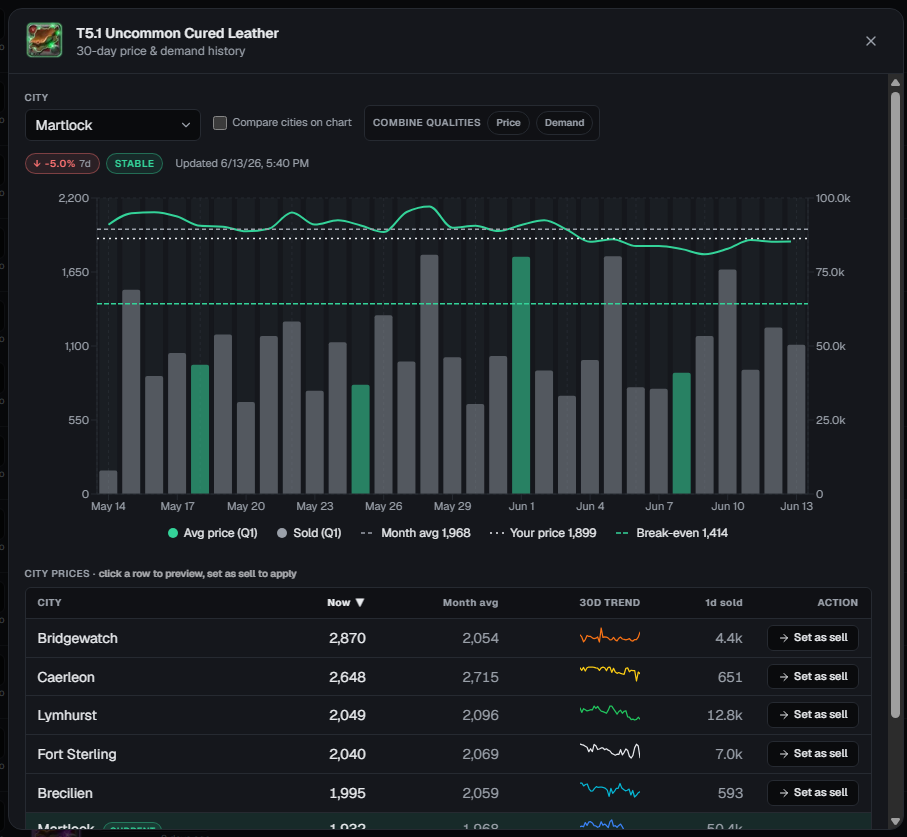The image size is (907, 837).
Task: Click the green Jun 1 sales bar
Action: [521, 375]
